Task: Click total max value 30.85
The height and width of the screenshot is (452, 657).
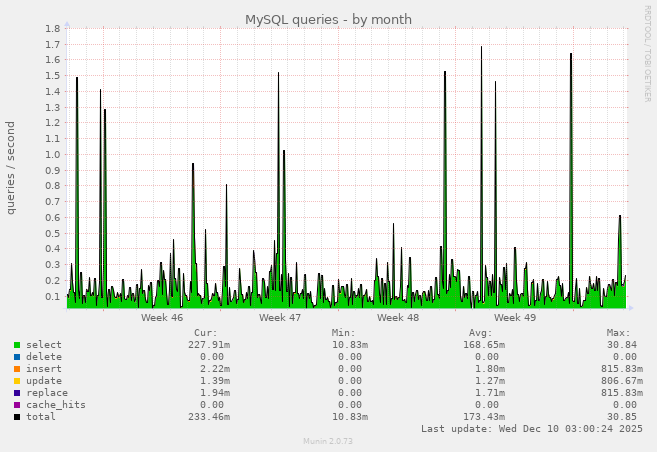Action: point(622,417)
